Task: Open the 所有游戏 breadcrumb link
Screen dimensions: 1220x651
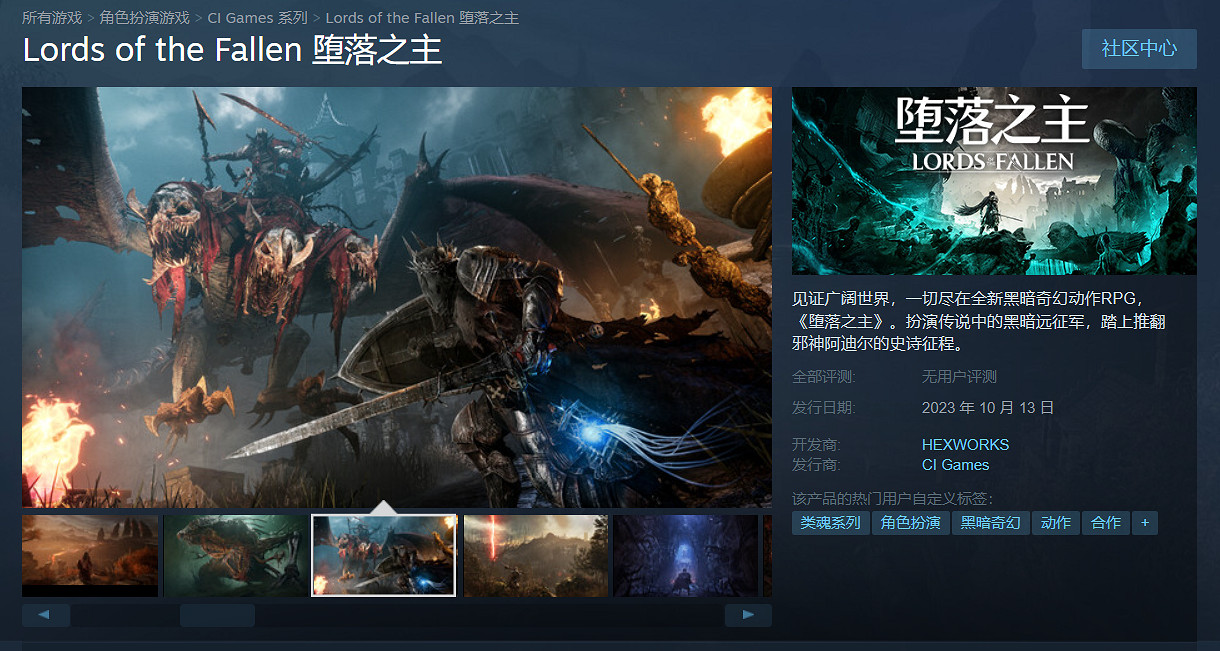Action: pos(52,18)
